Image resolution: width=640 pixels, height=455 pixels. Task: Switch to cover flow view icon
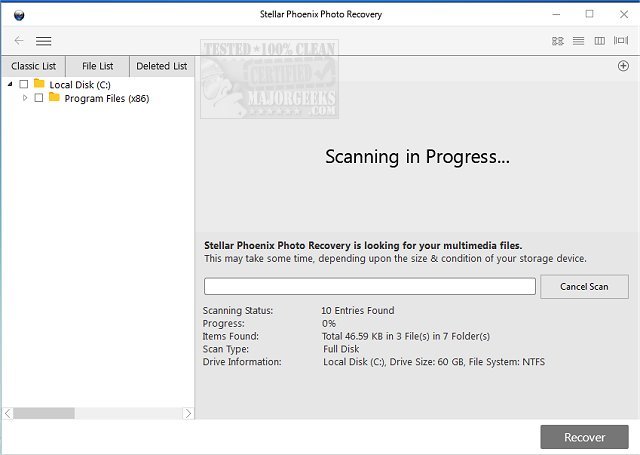pos(621,40)
